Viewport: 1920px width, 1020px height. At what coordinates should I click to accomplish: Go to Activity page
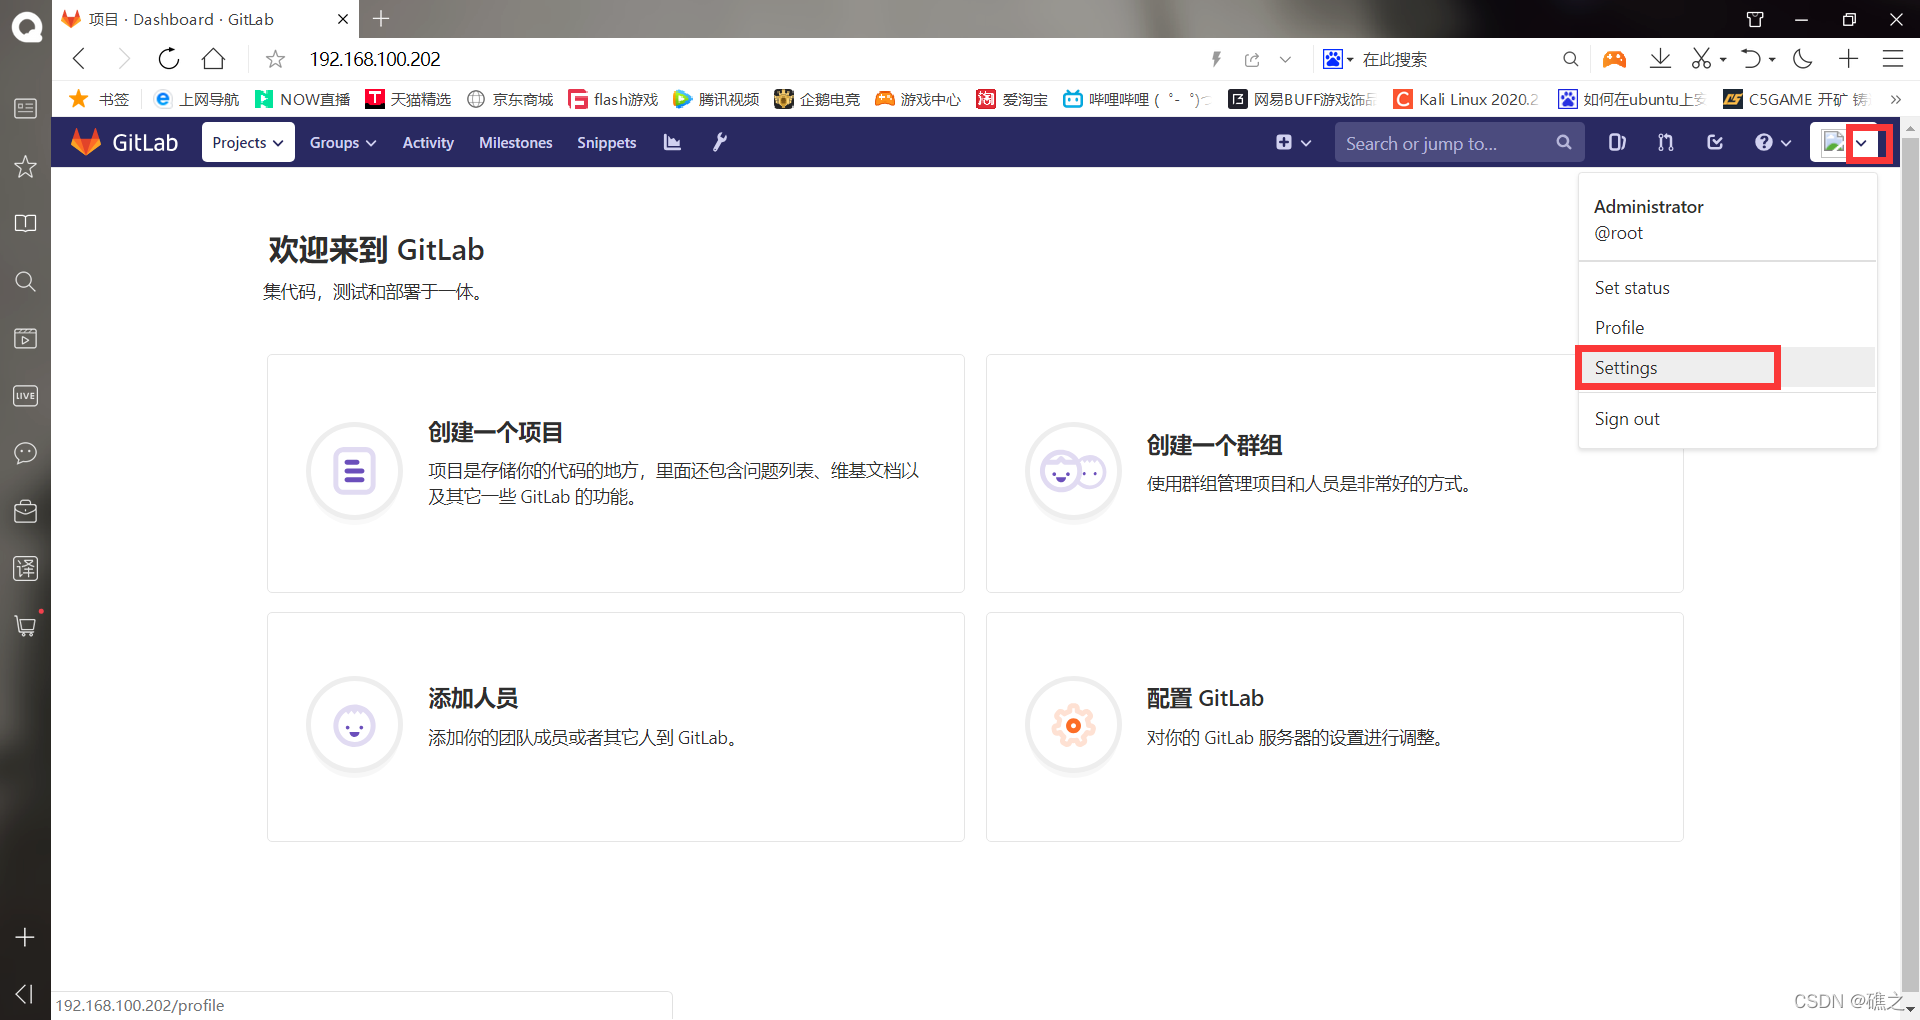(x=428, y=142)
